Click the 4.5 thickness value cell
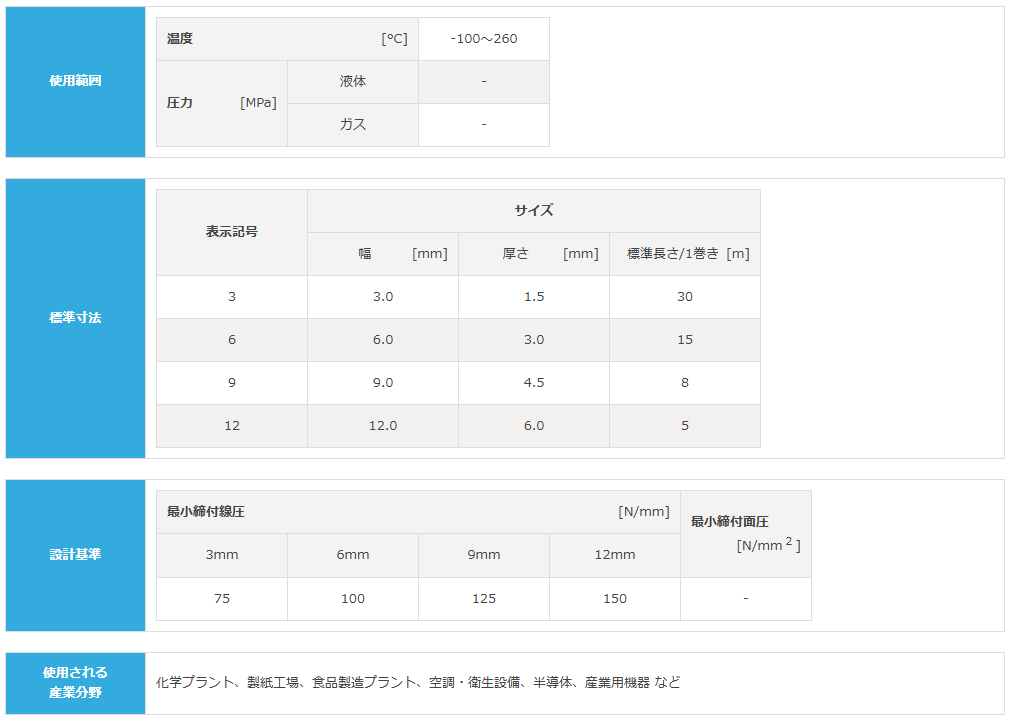1016x722 pixels. tap(534, 383)
